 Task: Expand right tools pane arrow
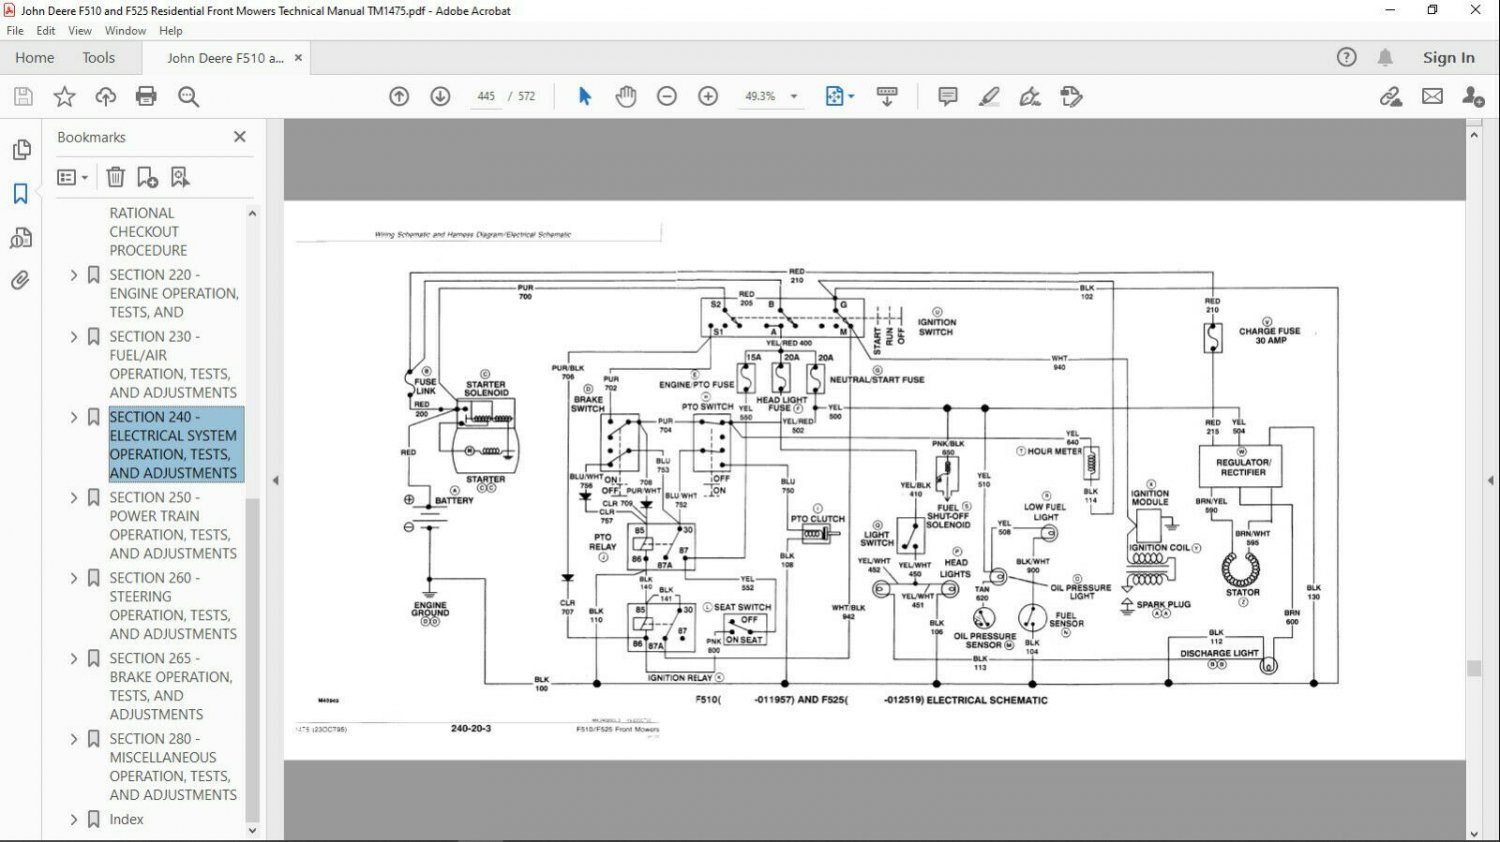pos(1490,480)
